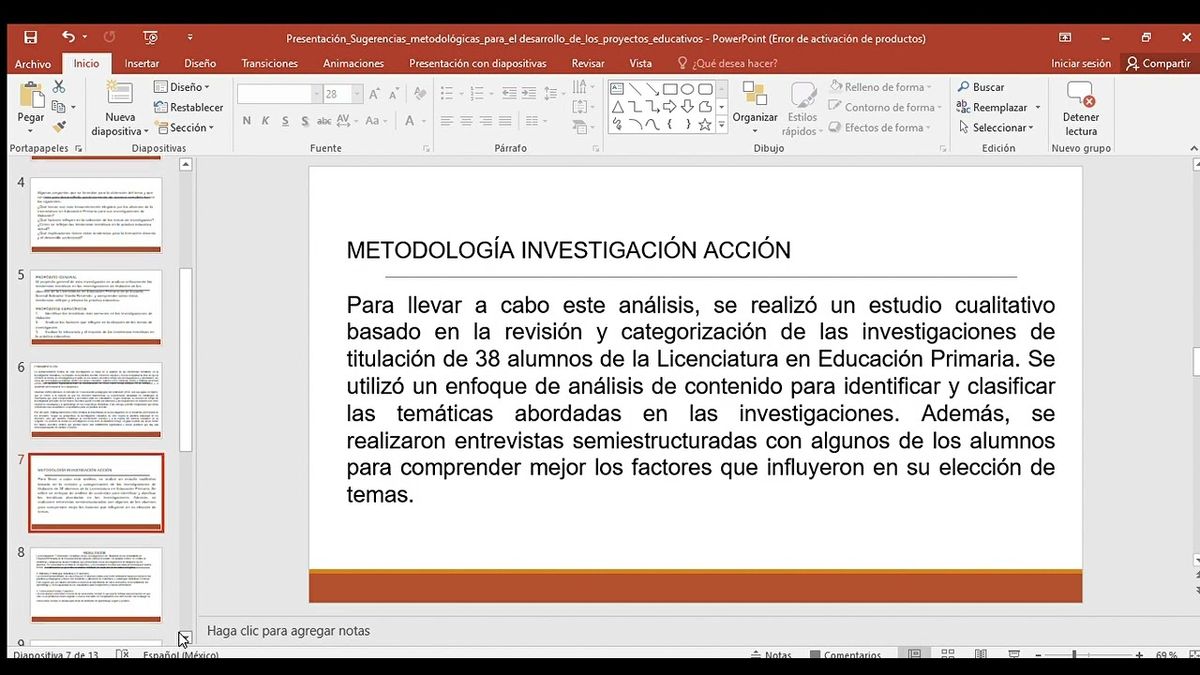Toggle italic K formatting
This screenshot has width=1200, height=675.
coord(266,121)
